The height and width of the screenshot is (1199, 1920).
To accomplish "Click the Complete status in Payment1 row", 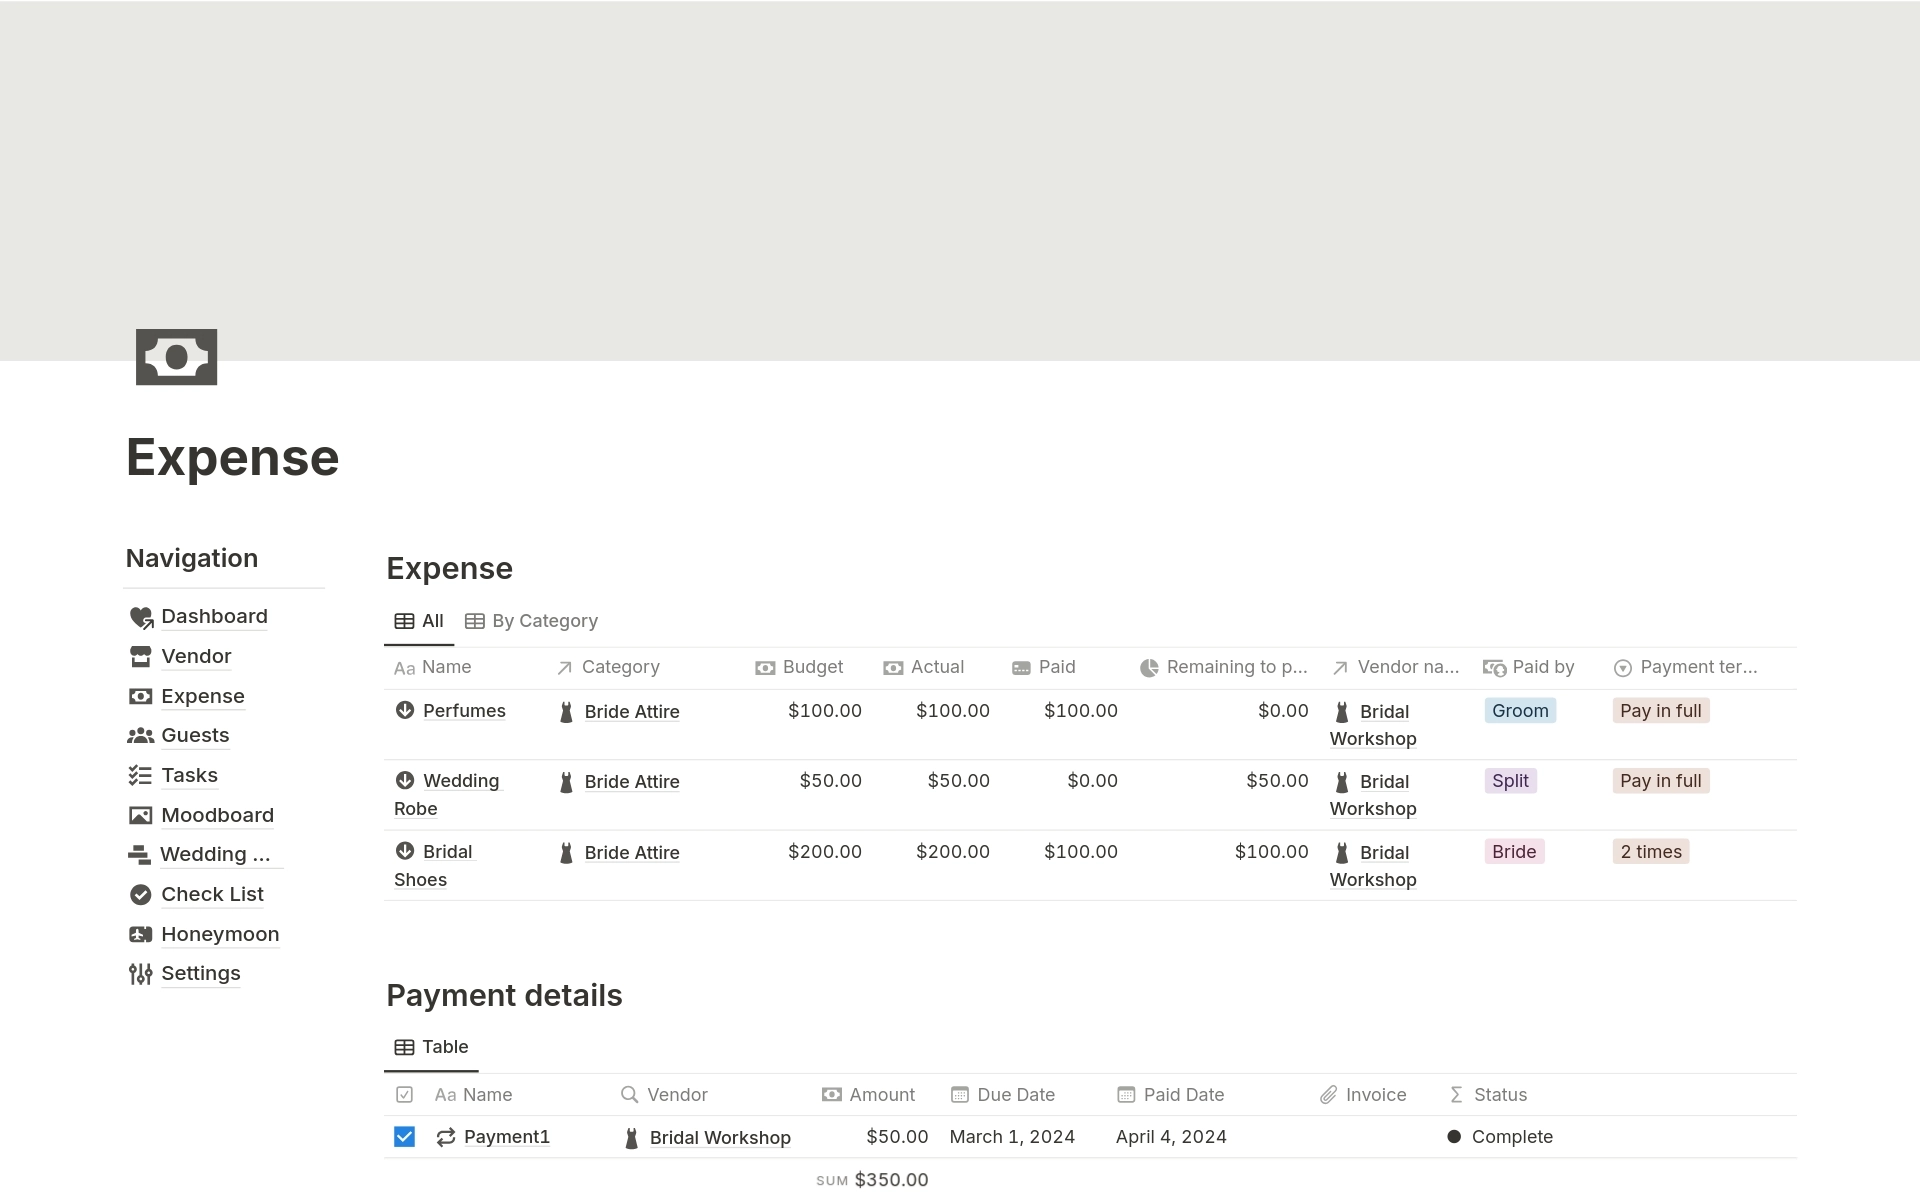I will click(1500, 1137).
